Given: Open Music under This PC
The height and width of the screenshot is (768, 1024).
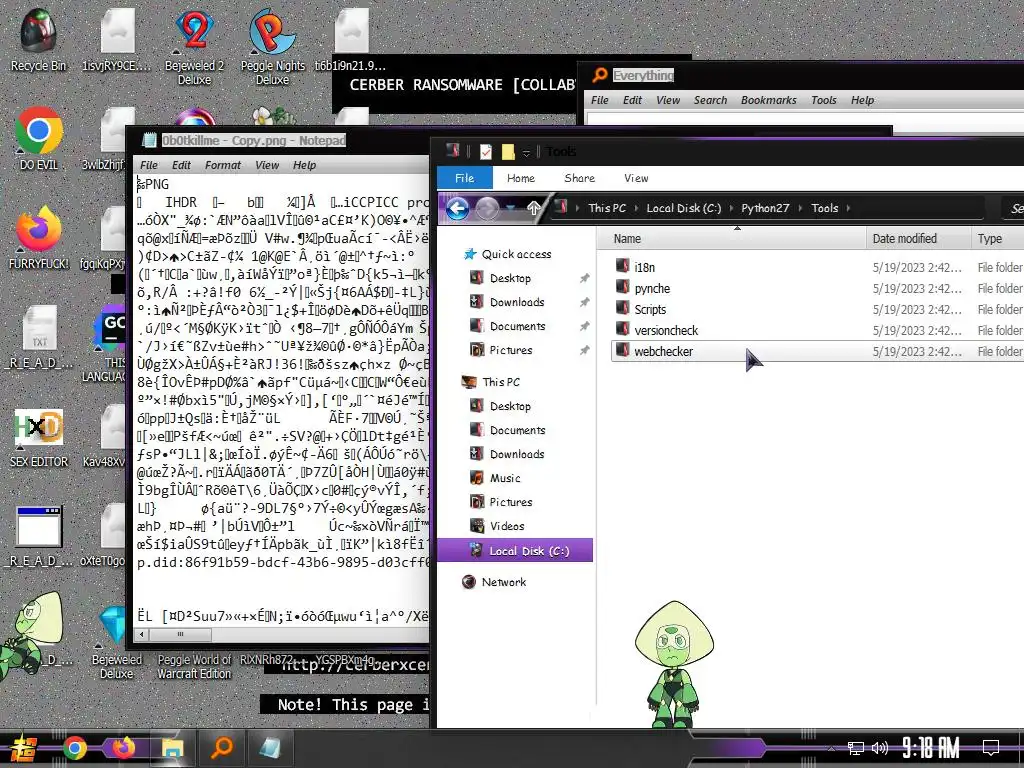Looking at the screenshot, I should pos(505,478).
